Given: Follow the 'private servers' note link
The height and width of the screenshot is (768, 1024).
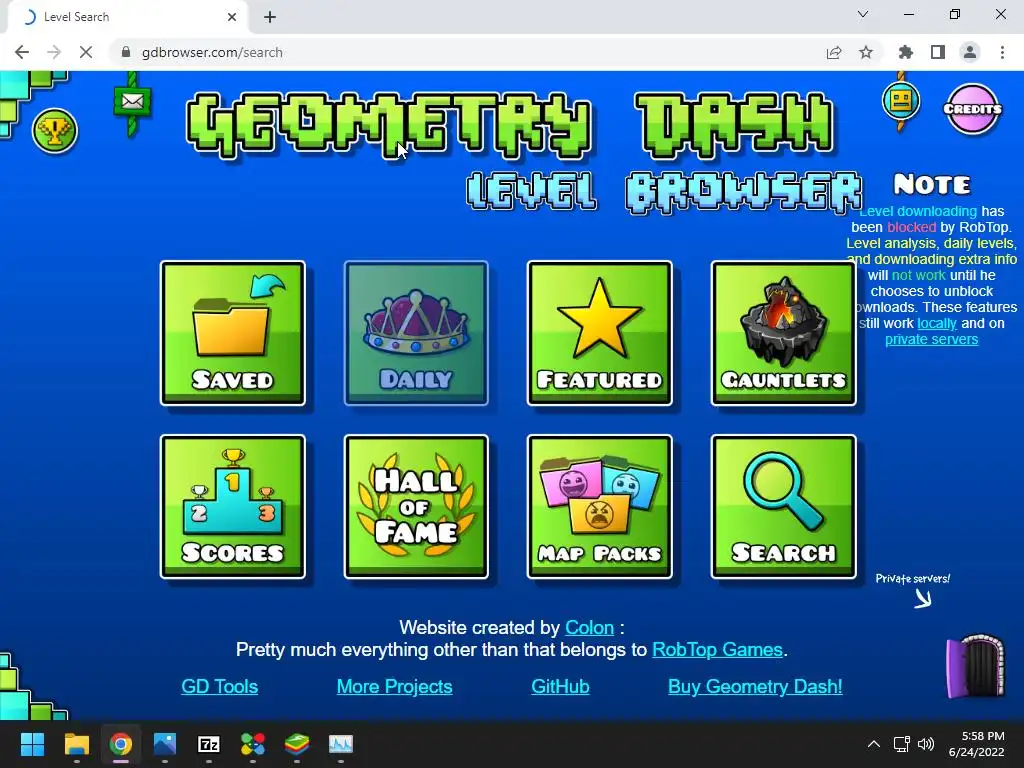Looking at the screenshot, I should 931,340.
